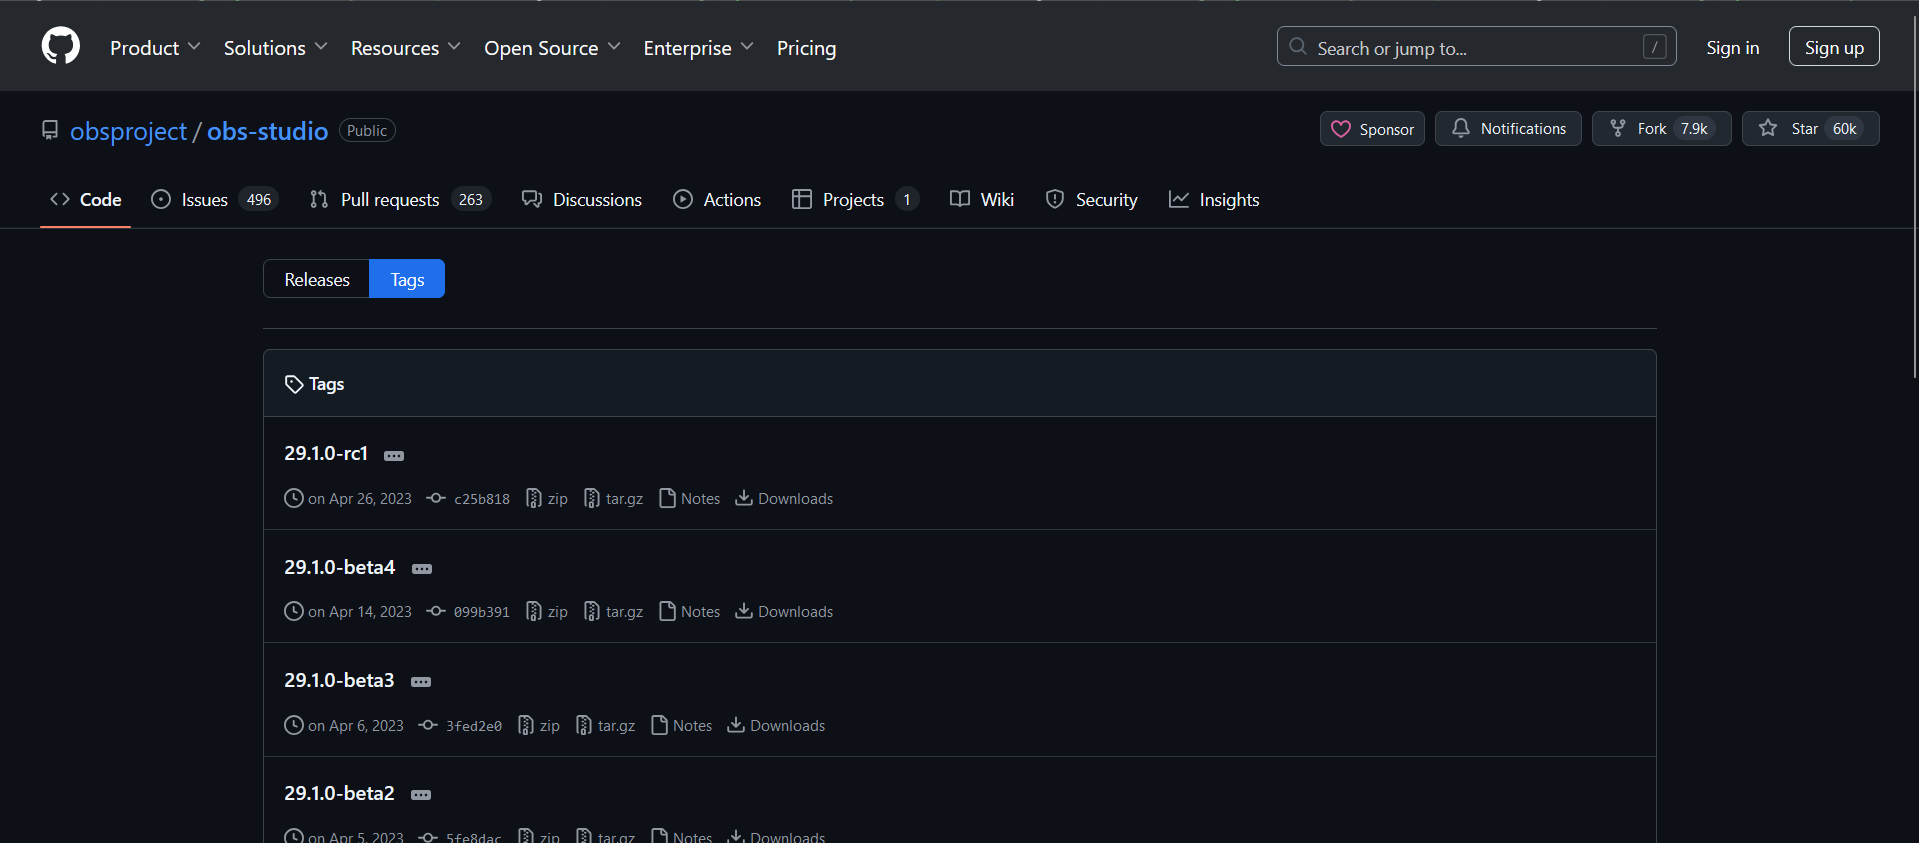The height and width of the screenshot is (843, 1919).
Task: Click the Issues count 496
Action: pos(259,200)
